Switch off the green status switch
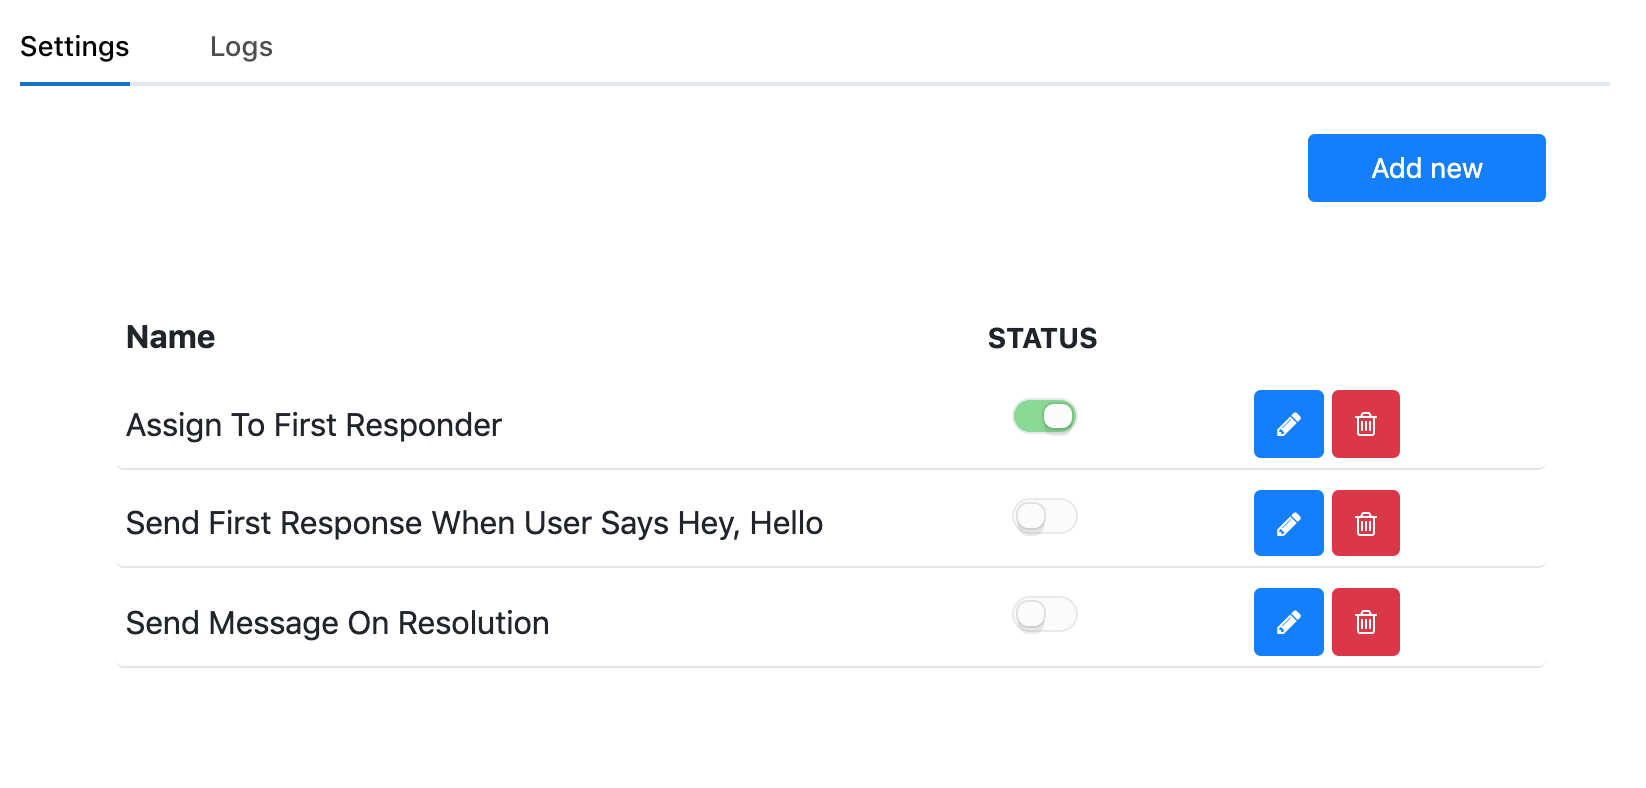Screen dimensions: 1646x788 pyautogui.click(x=1044, y=416)
